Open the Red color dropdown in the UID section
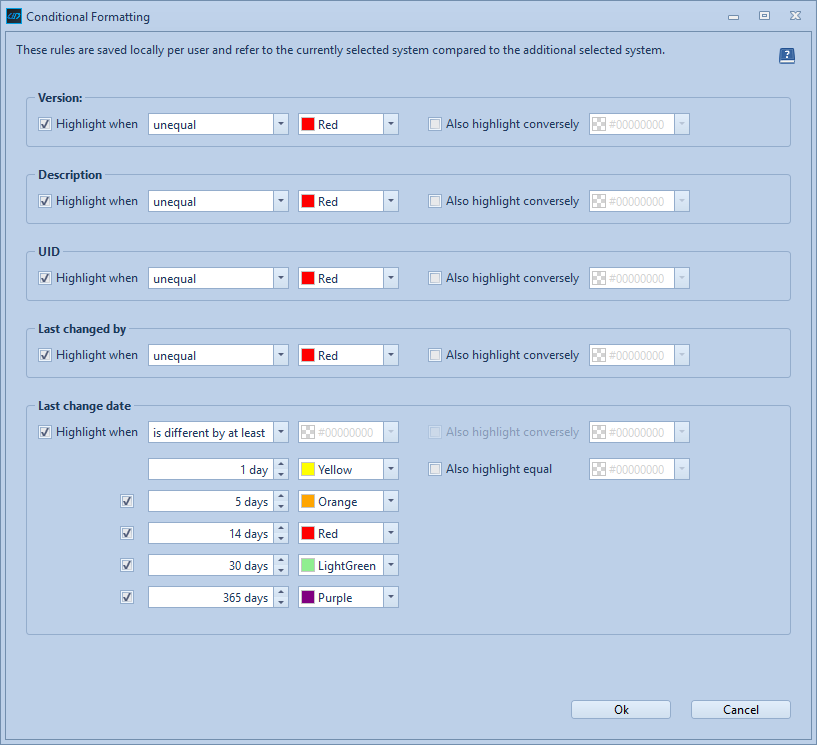Image resolution: width=817 pixels, height=745 pixels. [390, 278]
